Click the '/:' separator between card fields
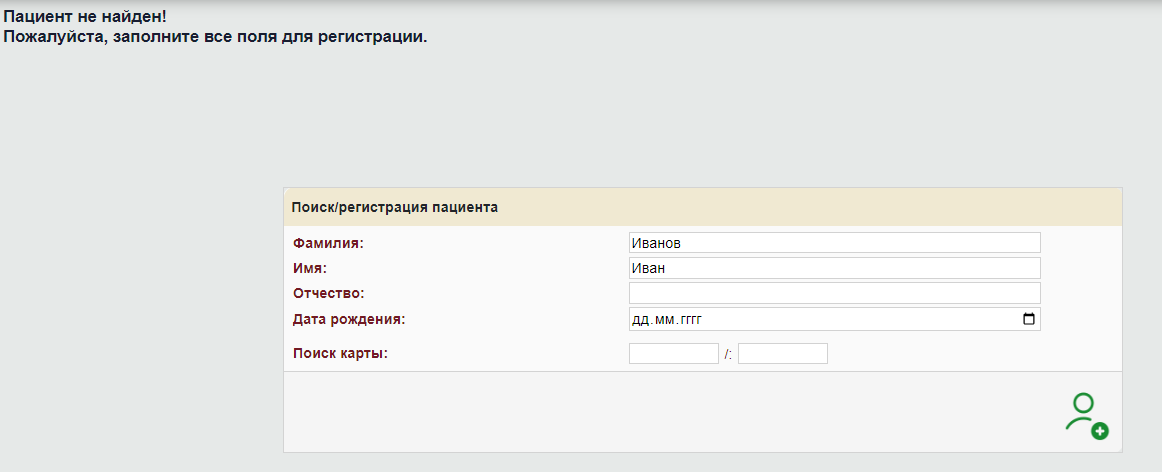Image resolution: width=1162 pixels, height=472 pixels. pyautogui.click(x=728, y=355)
